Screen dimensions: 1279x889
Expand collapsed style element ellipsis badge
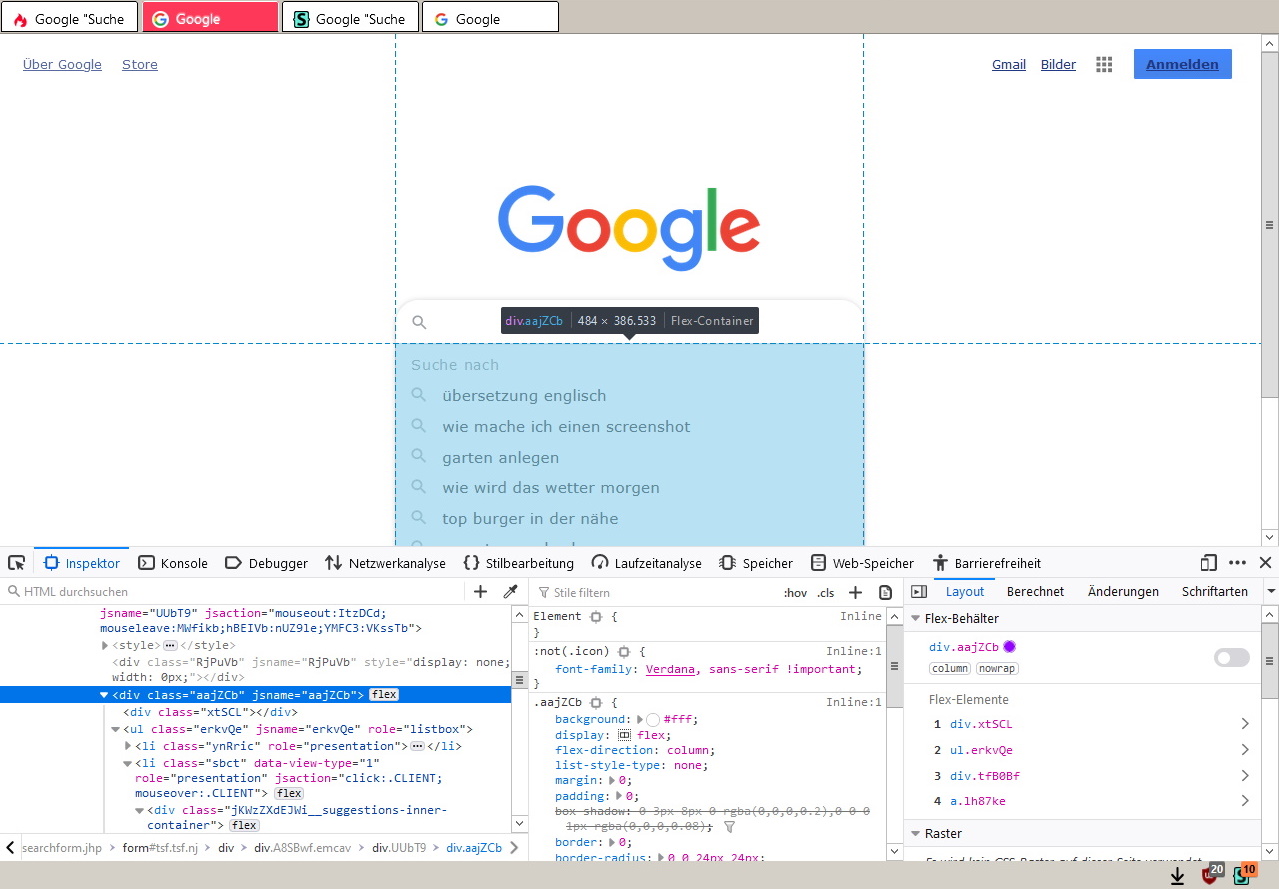coord(169,645)
